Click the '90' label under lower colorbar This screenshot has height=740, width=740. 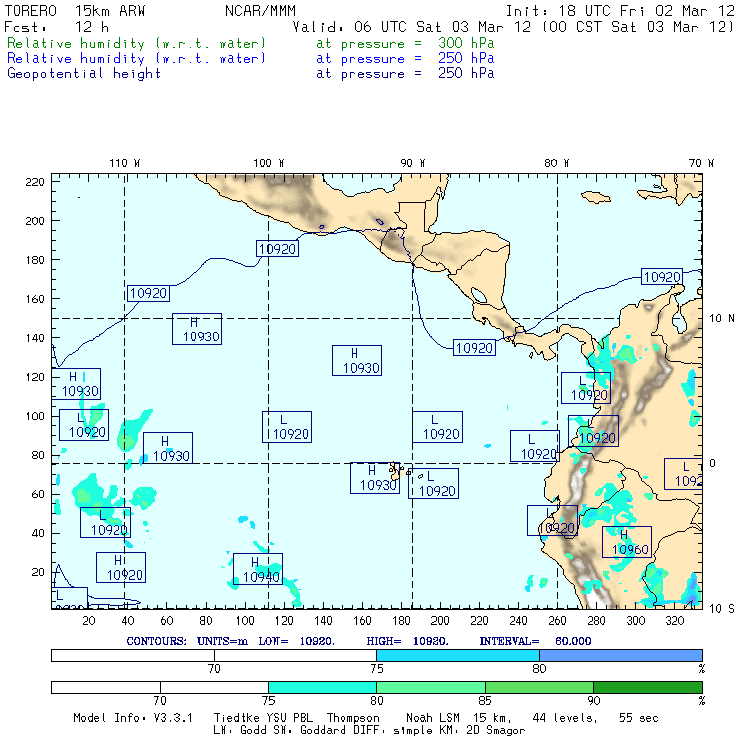594,700
